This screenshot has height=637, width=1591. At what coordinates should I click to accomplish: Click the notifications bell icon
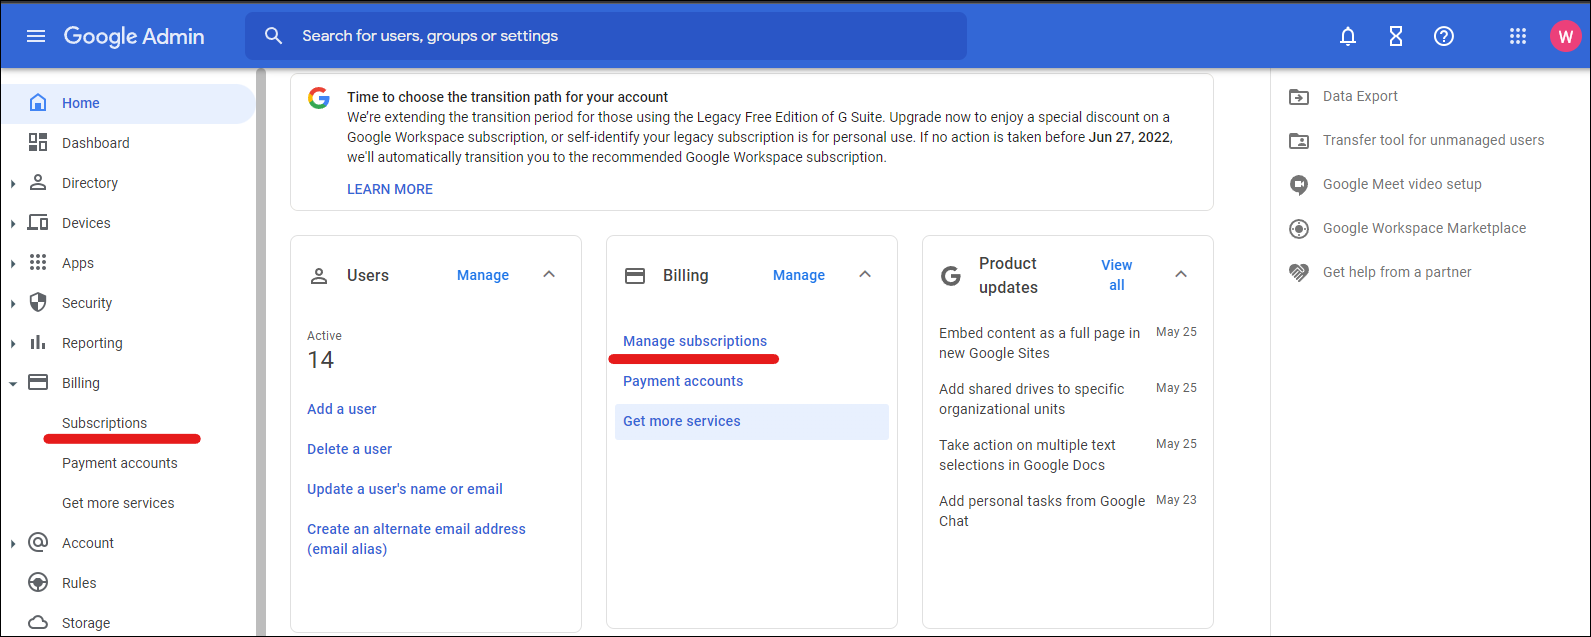(x=1348, y=36)
